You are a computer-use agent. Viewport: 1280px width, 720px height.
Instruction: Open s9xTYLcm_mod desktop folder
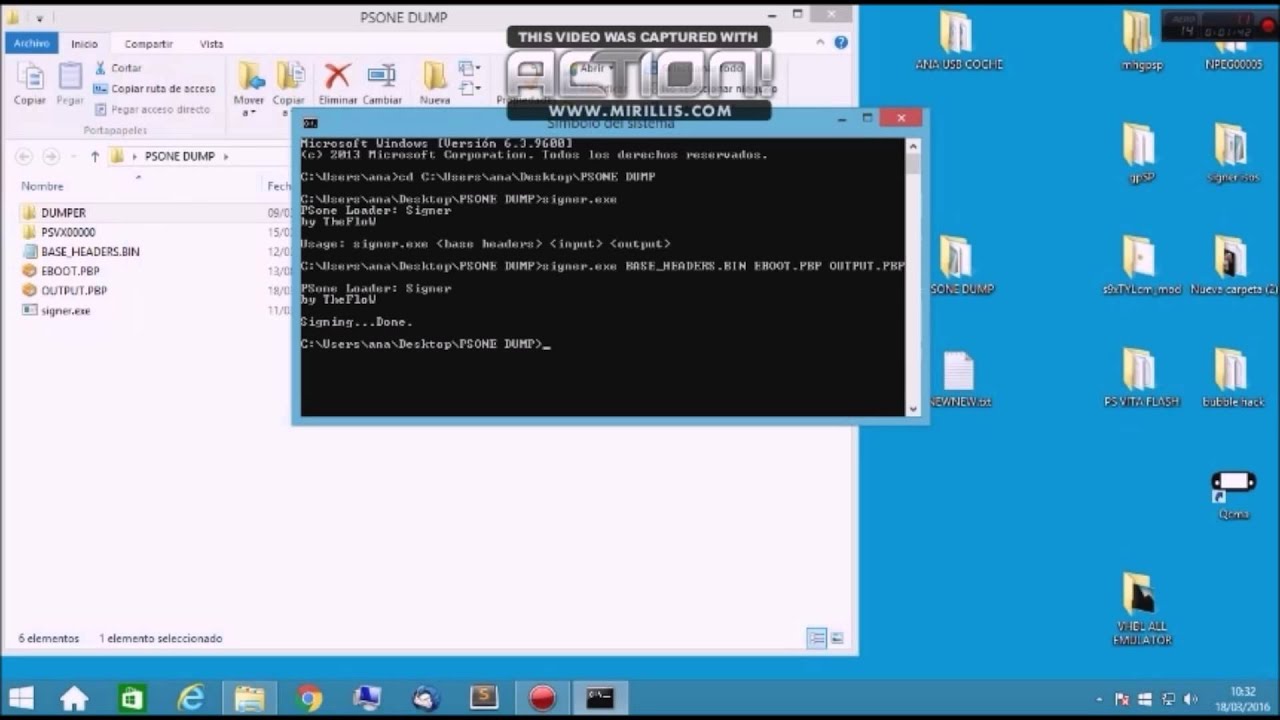(x=1141, y=266)
